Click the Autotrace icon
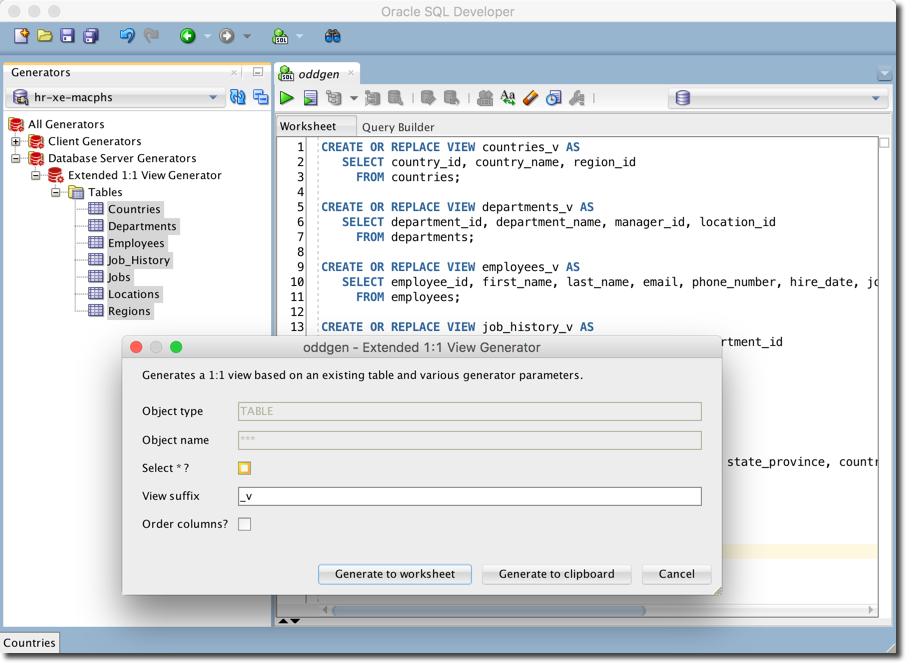Viewport: 906px width, 663px height. 373,98
